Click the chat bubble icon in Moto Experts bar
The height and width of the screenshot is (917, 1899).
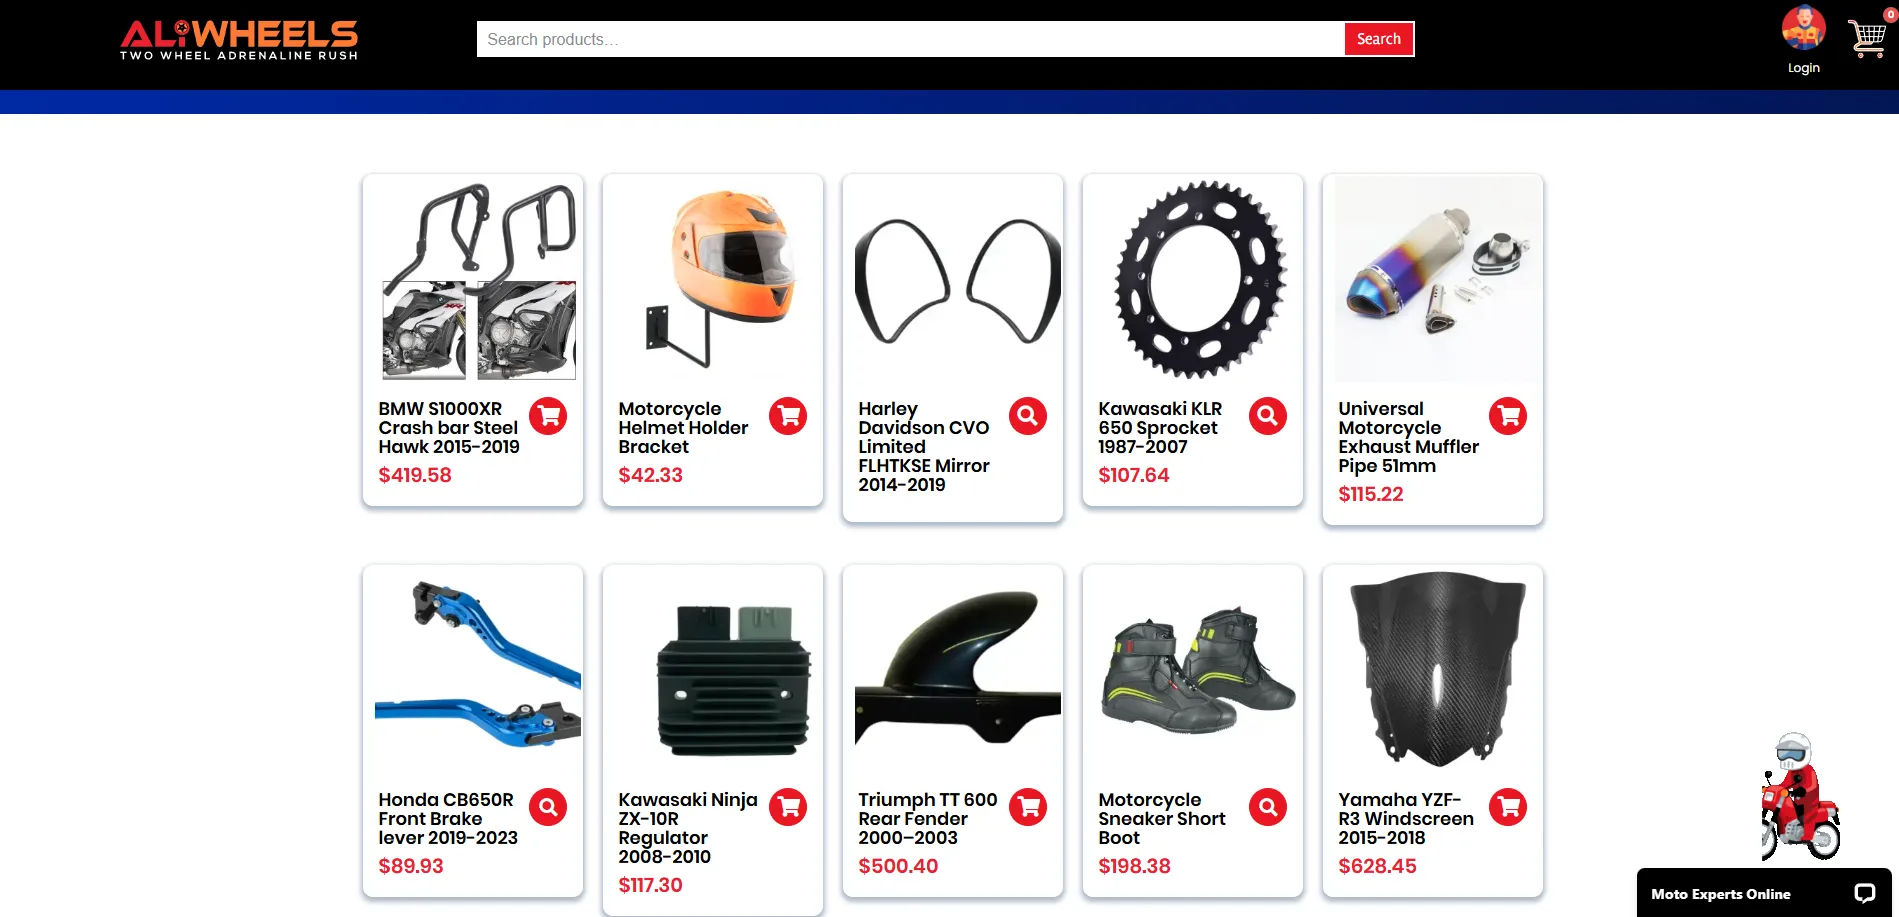(1865, 894)
